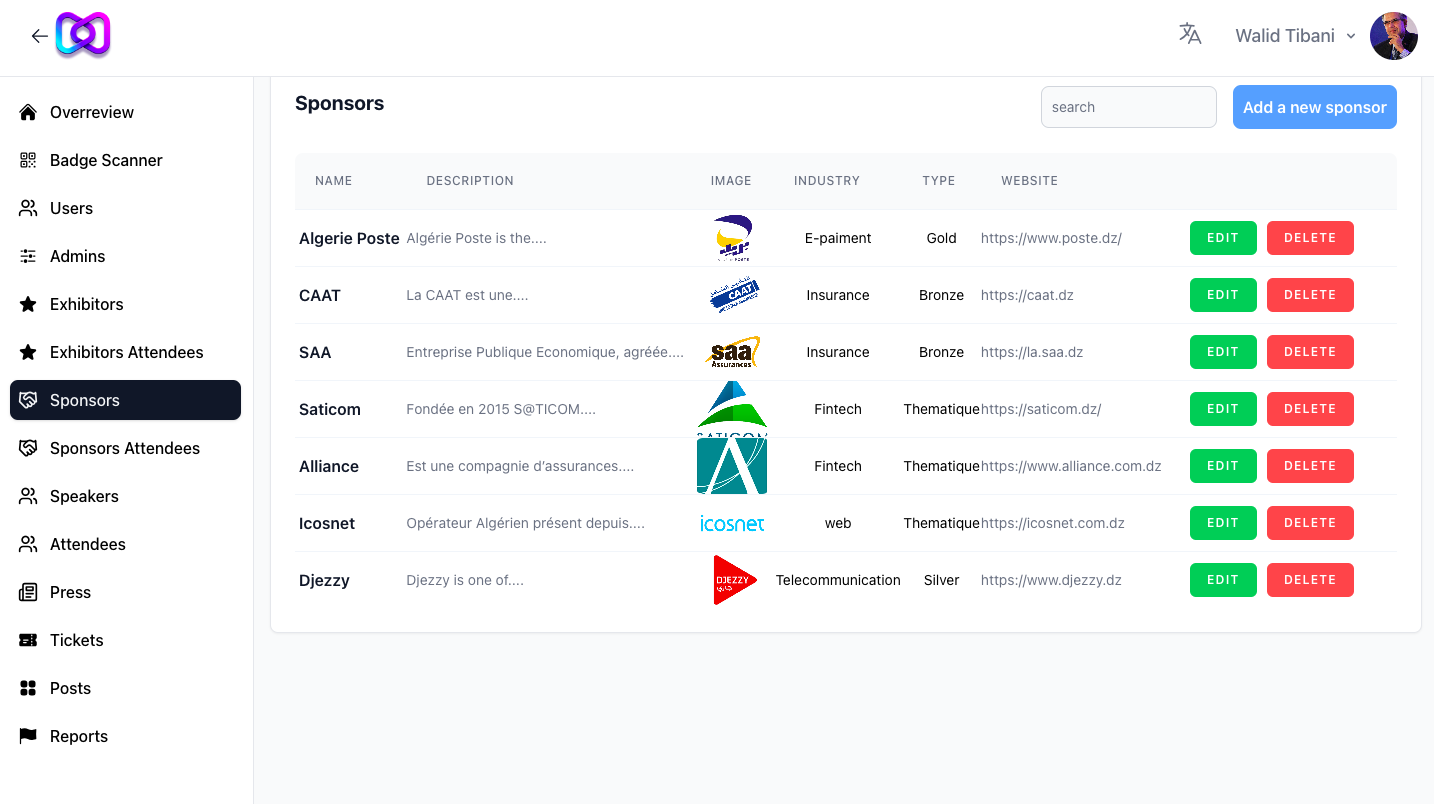Viewport: 1434px width, 804px height.
Task: Click the Tickets icon in sidebar
Action: point(28,640)
